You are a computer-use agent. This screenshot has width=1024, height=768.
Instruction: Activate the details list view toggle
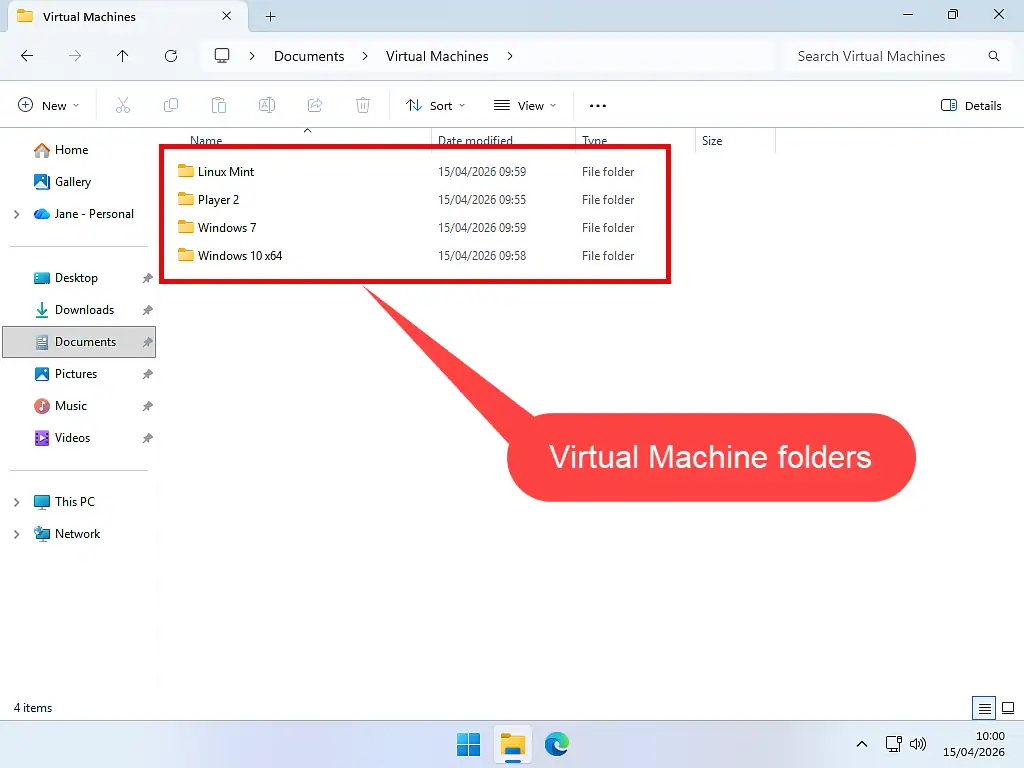coord(983,707)
